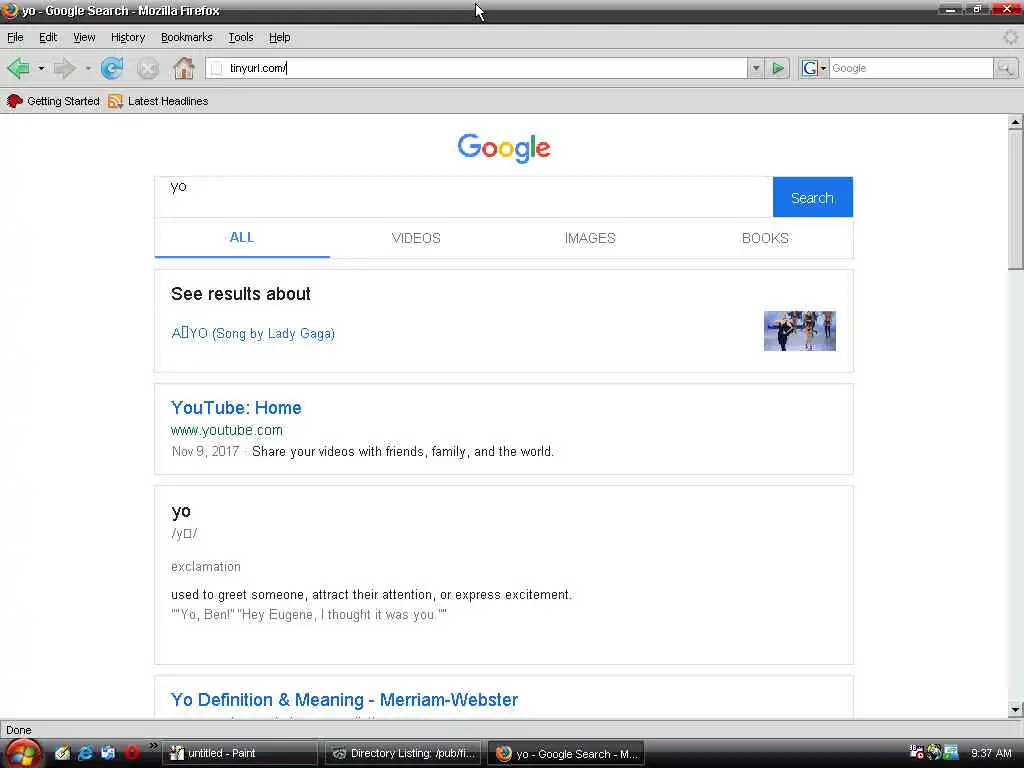Open the View menu
This screenshot has width=1024, height=768.
(x=84, y=37)
